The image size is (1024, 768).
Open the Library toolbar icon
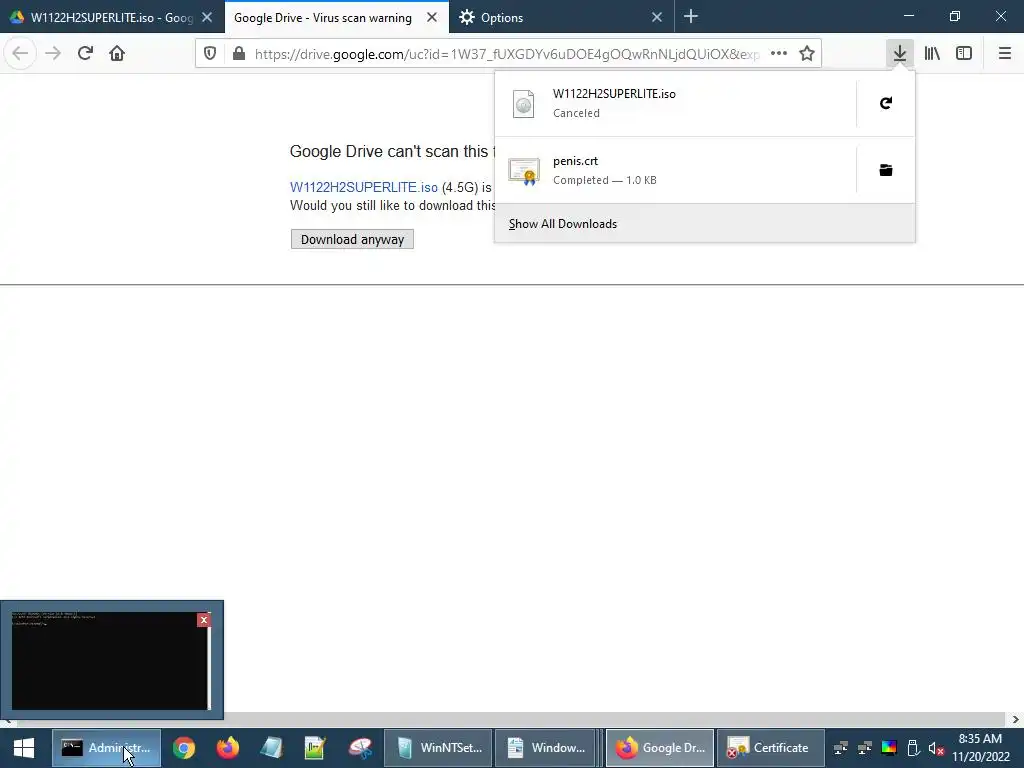click(x=932, y=54)
